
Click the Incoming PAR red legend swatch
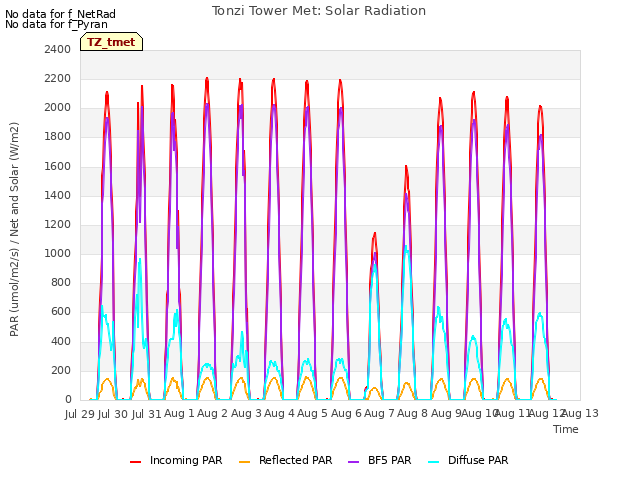point(136,462)
